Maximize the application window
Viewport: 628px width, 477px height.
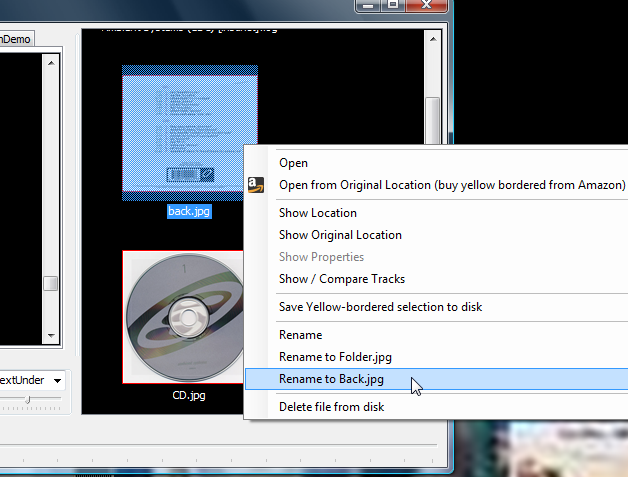pyautogui.click(x=393, y=5)
